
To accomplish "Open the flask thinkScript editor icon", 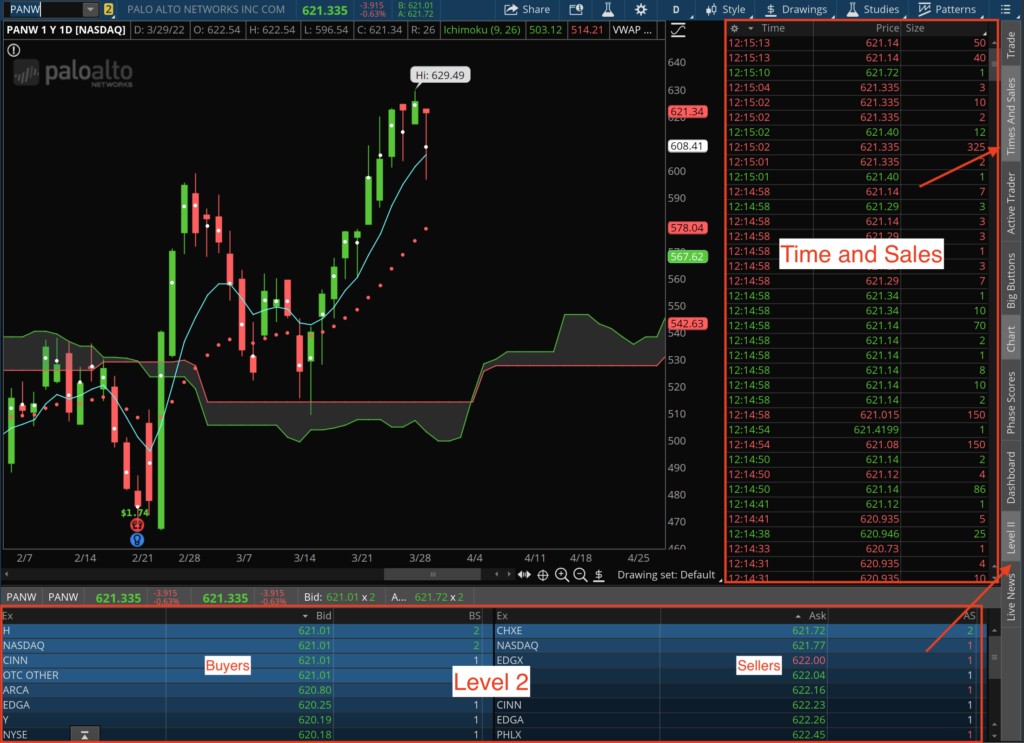I will pyautogui.click(x=608, y=9).
